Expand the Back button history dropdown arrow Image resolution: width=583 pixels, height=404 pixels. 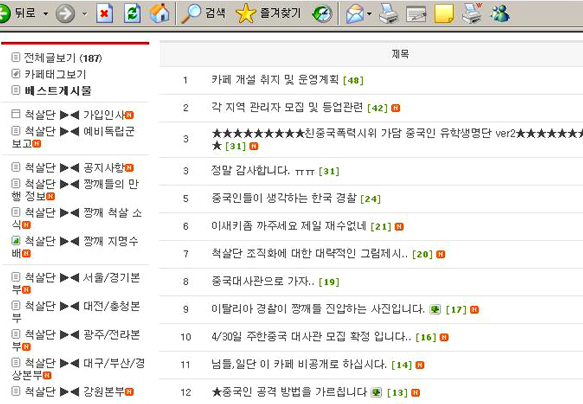point(46,14)
